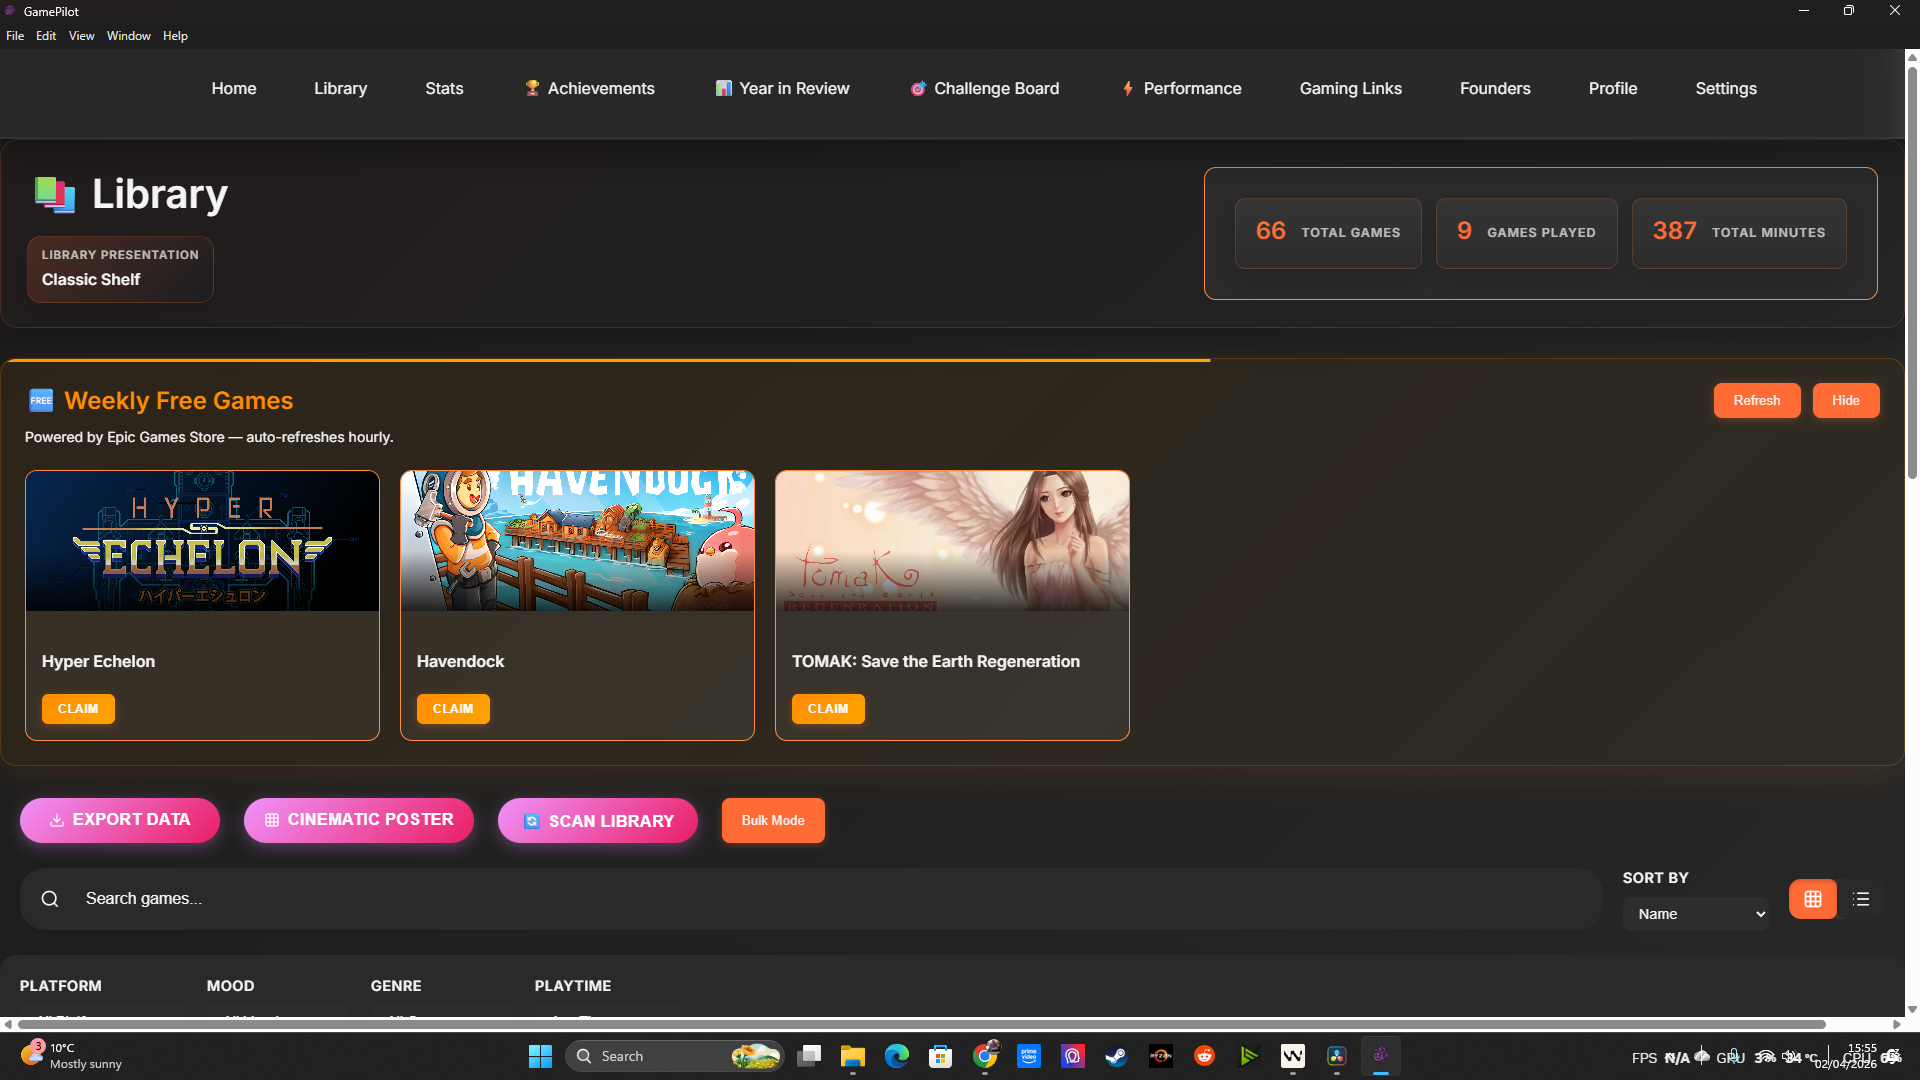Switch to list view layout
Screen dimensions: 1920x1080
1861,899
